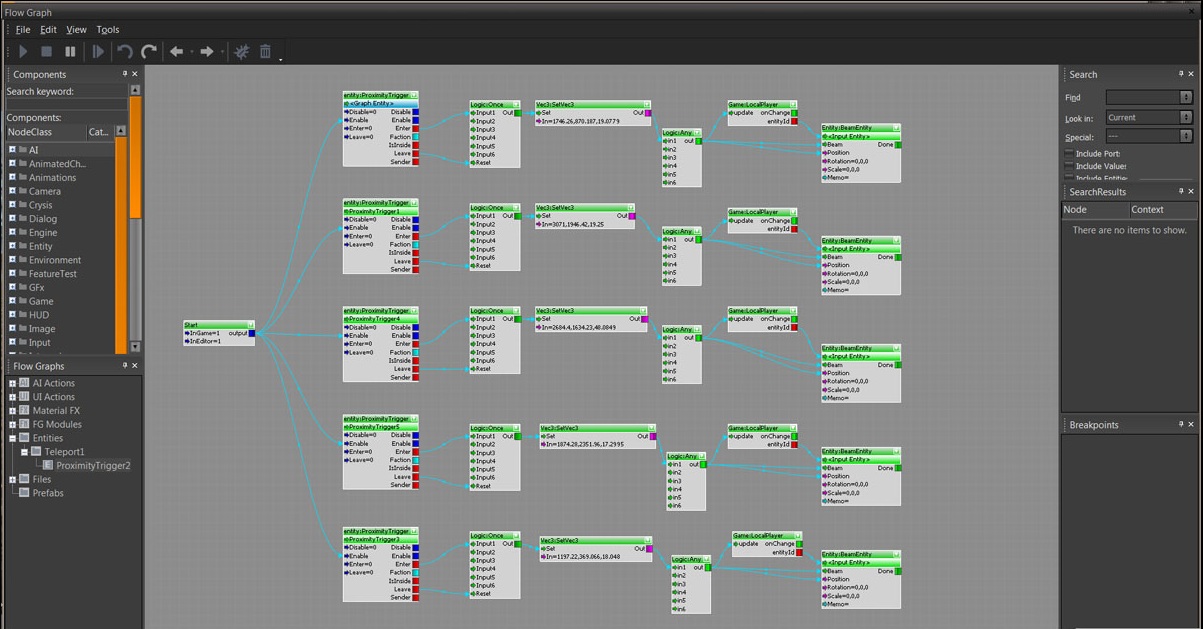Open toolbar options overflow arrow

pos(281,59)
